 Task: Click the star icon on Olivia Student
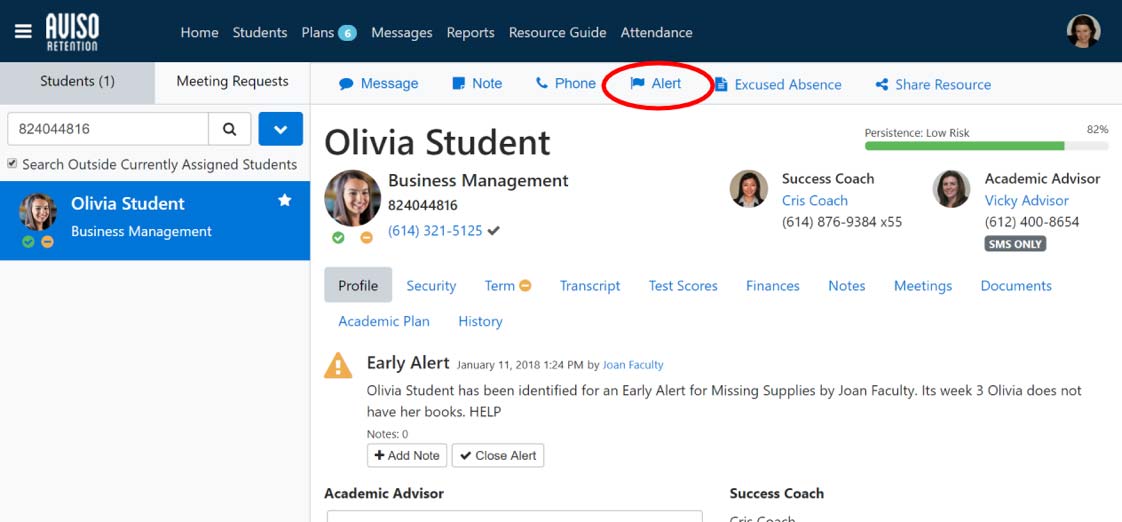point(285,201)
